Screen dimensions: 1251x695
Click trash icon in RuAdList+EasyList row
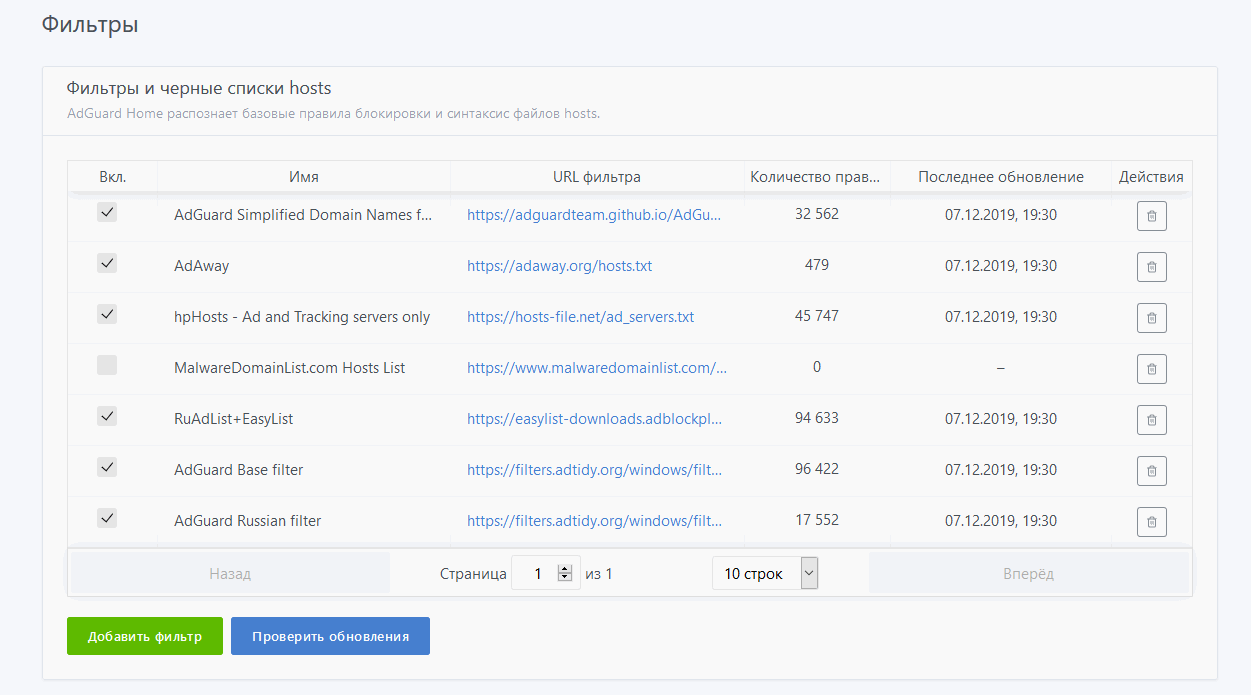(x=1151, y=420)
